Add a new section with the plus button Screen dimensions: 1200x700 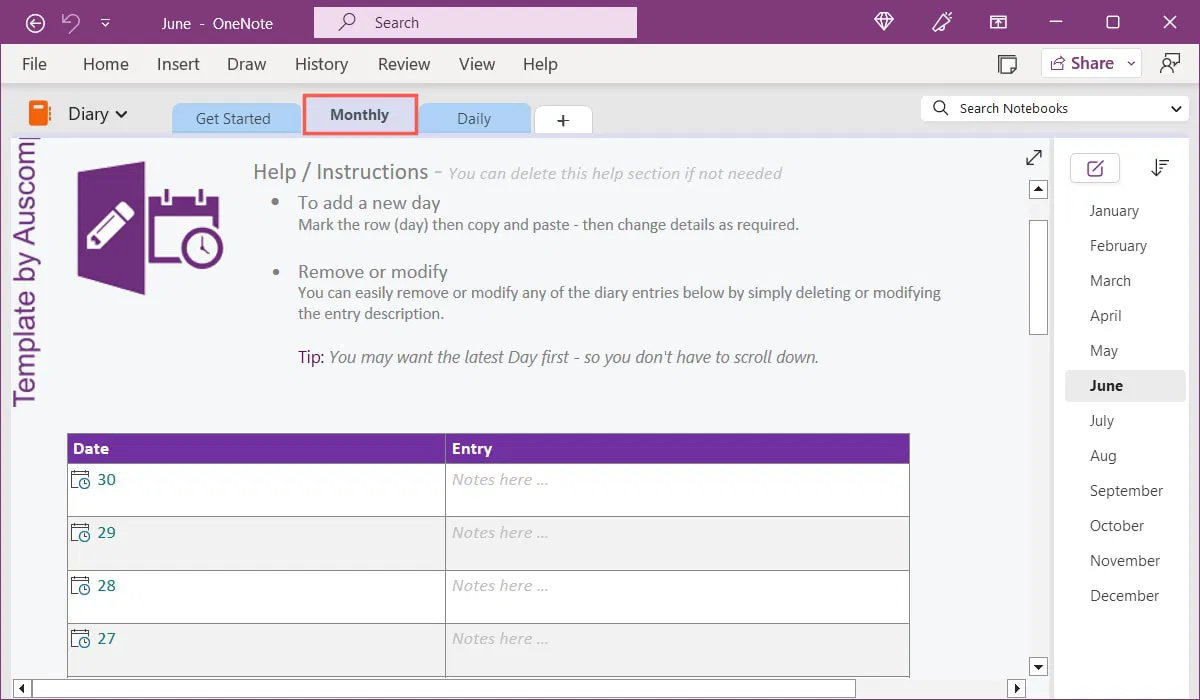tap(562, 118)
